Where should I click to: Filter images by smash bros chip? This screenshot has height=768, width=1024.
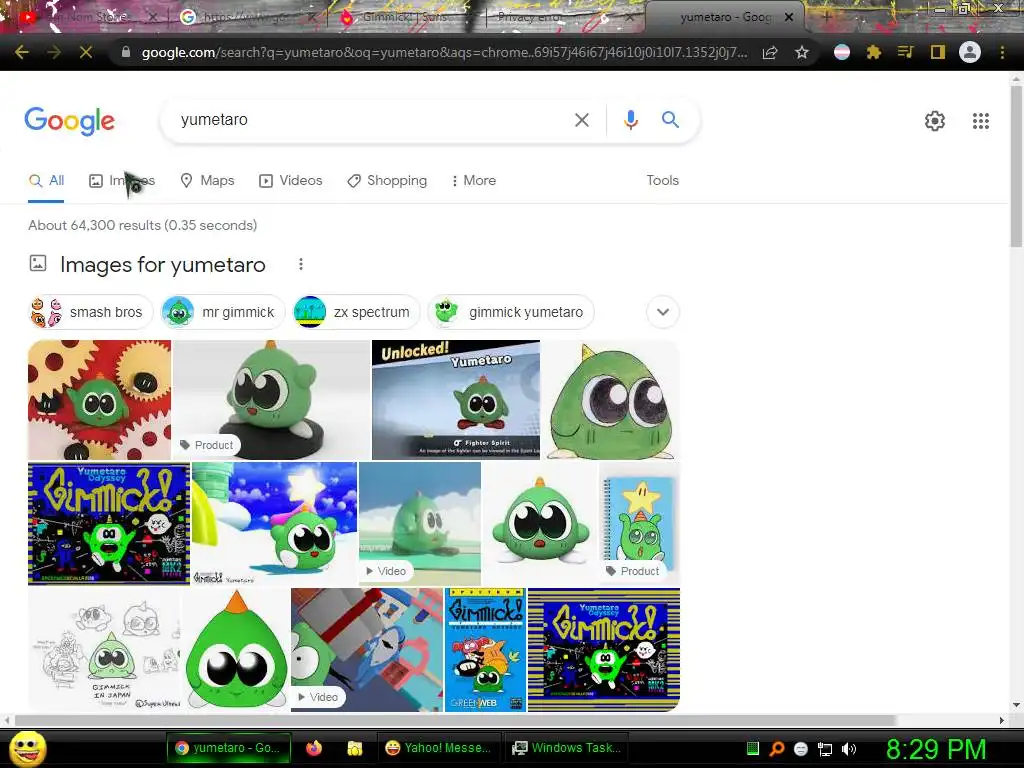(91, 312)
